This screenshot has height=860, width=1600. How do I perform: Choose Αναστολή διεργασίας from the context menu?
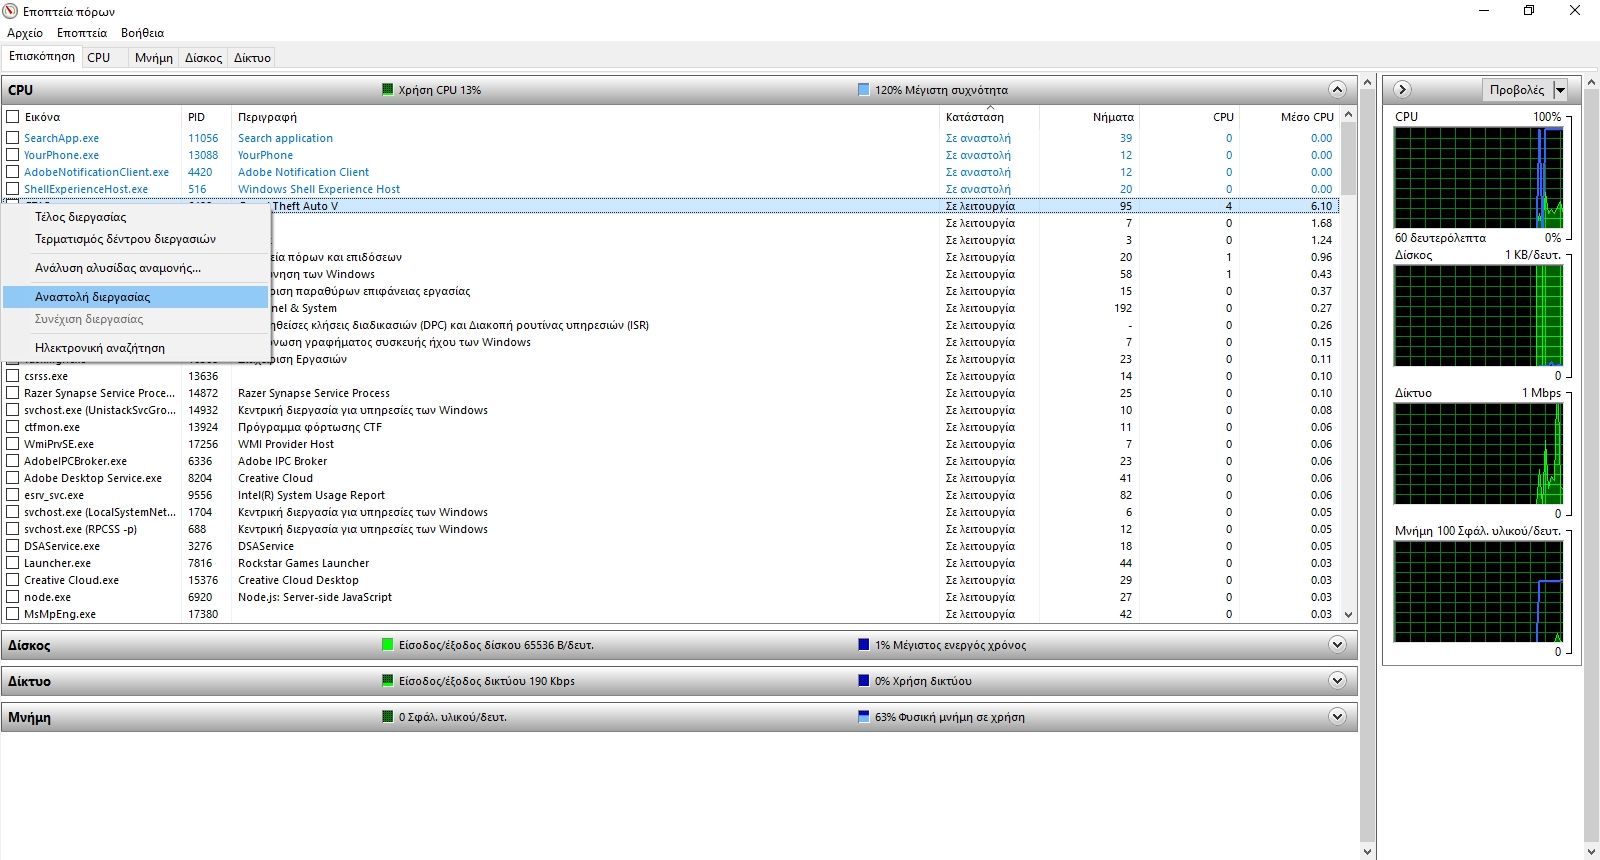click(x=93, y=297)
